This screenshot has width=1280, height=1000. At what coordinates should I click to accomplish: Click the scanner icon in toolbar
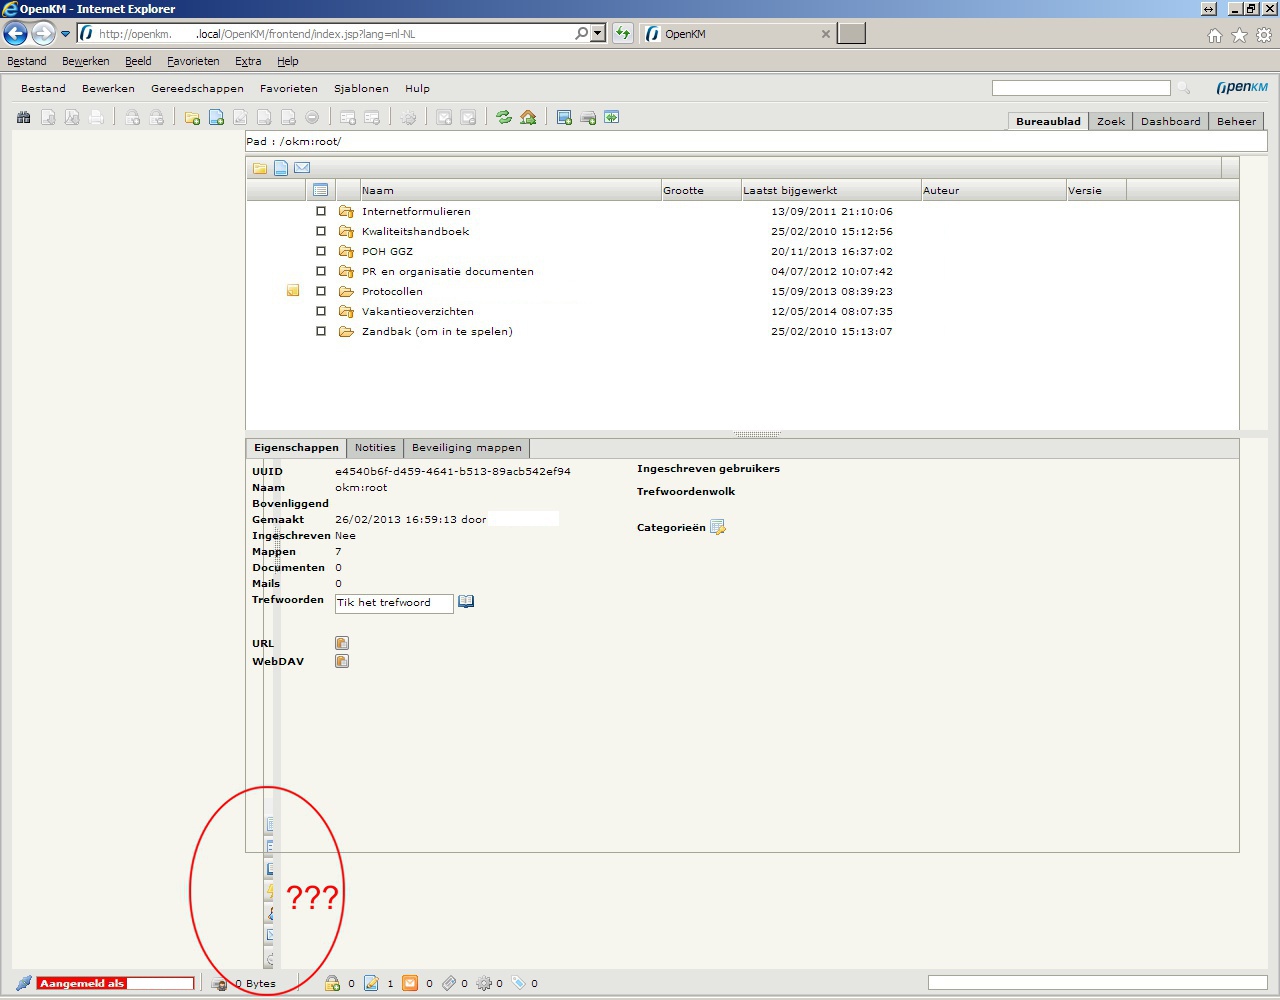pos(588,118)
